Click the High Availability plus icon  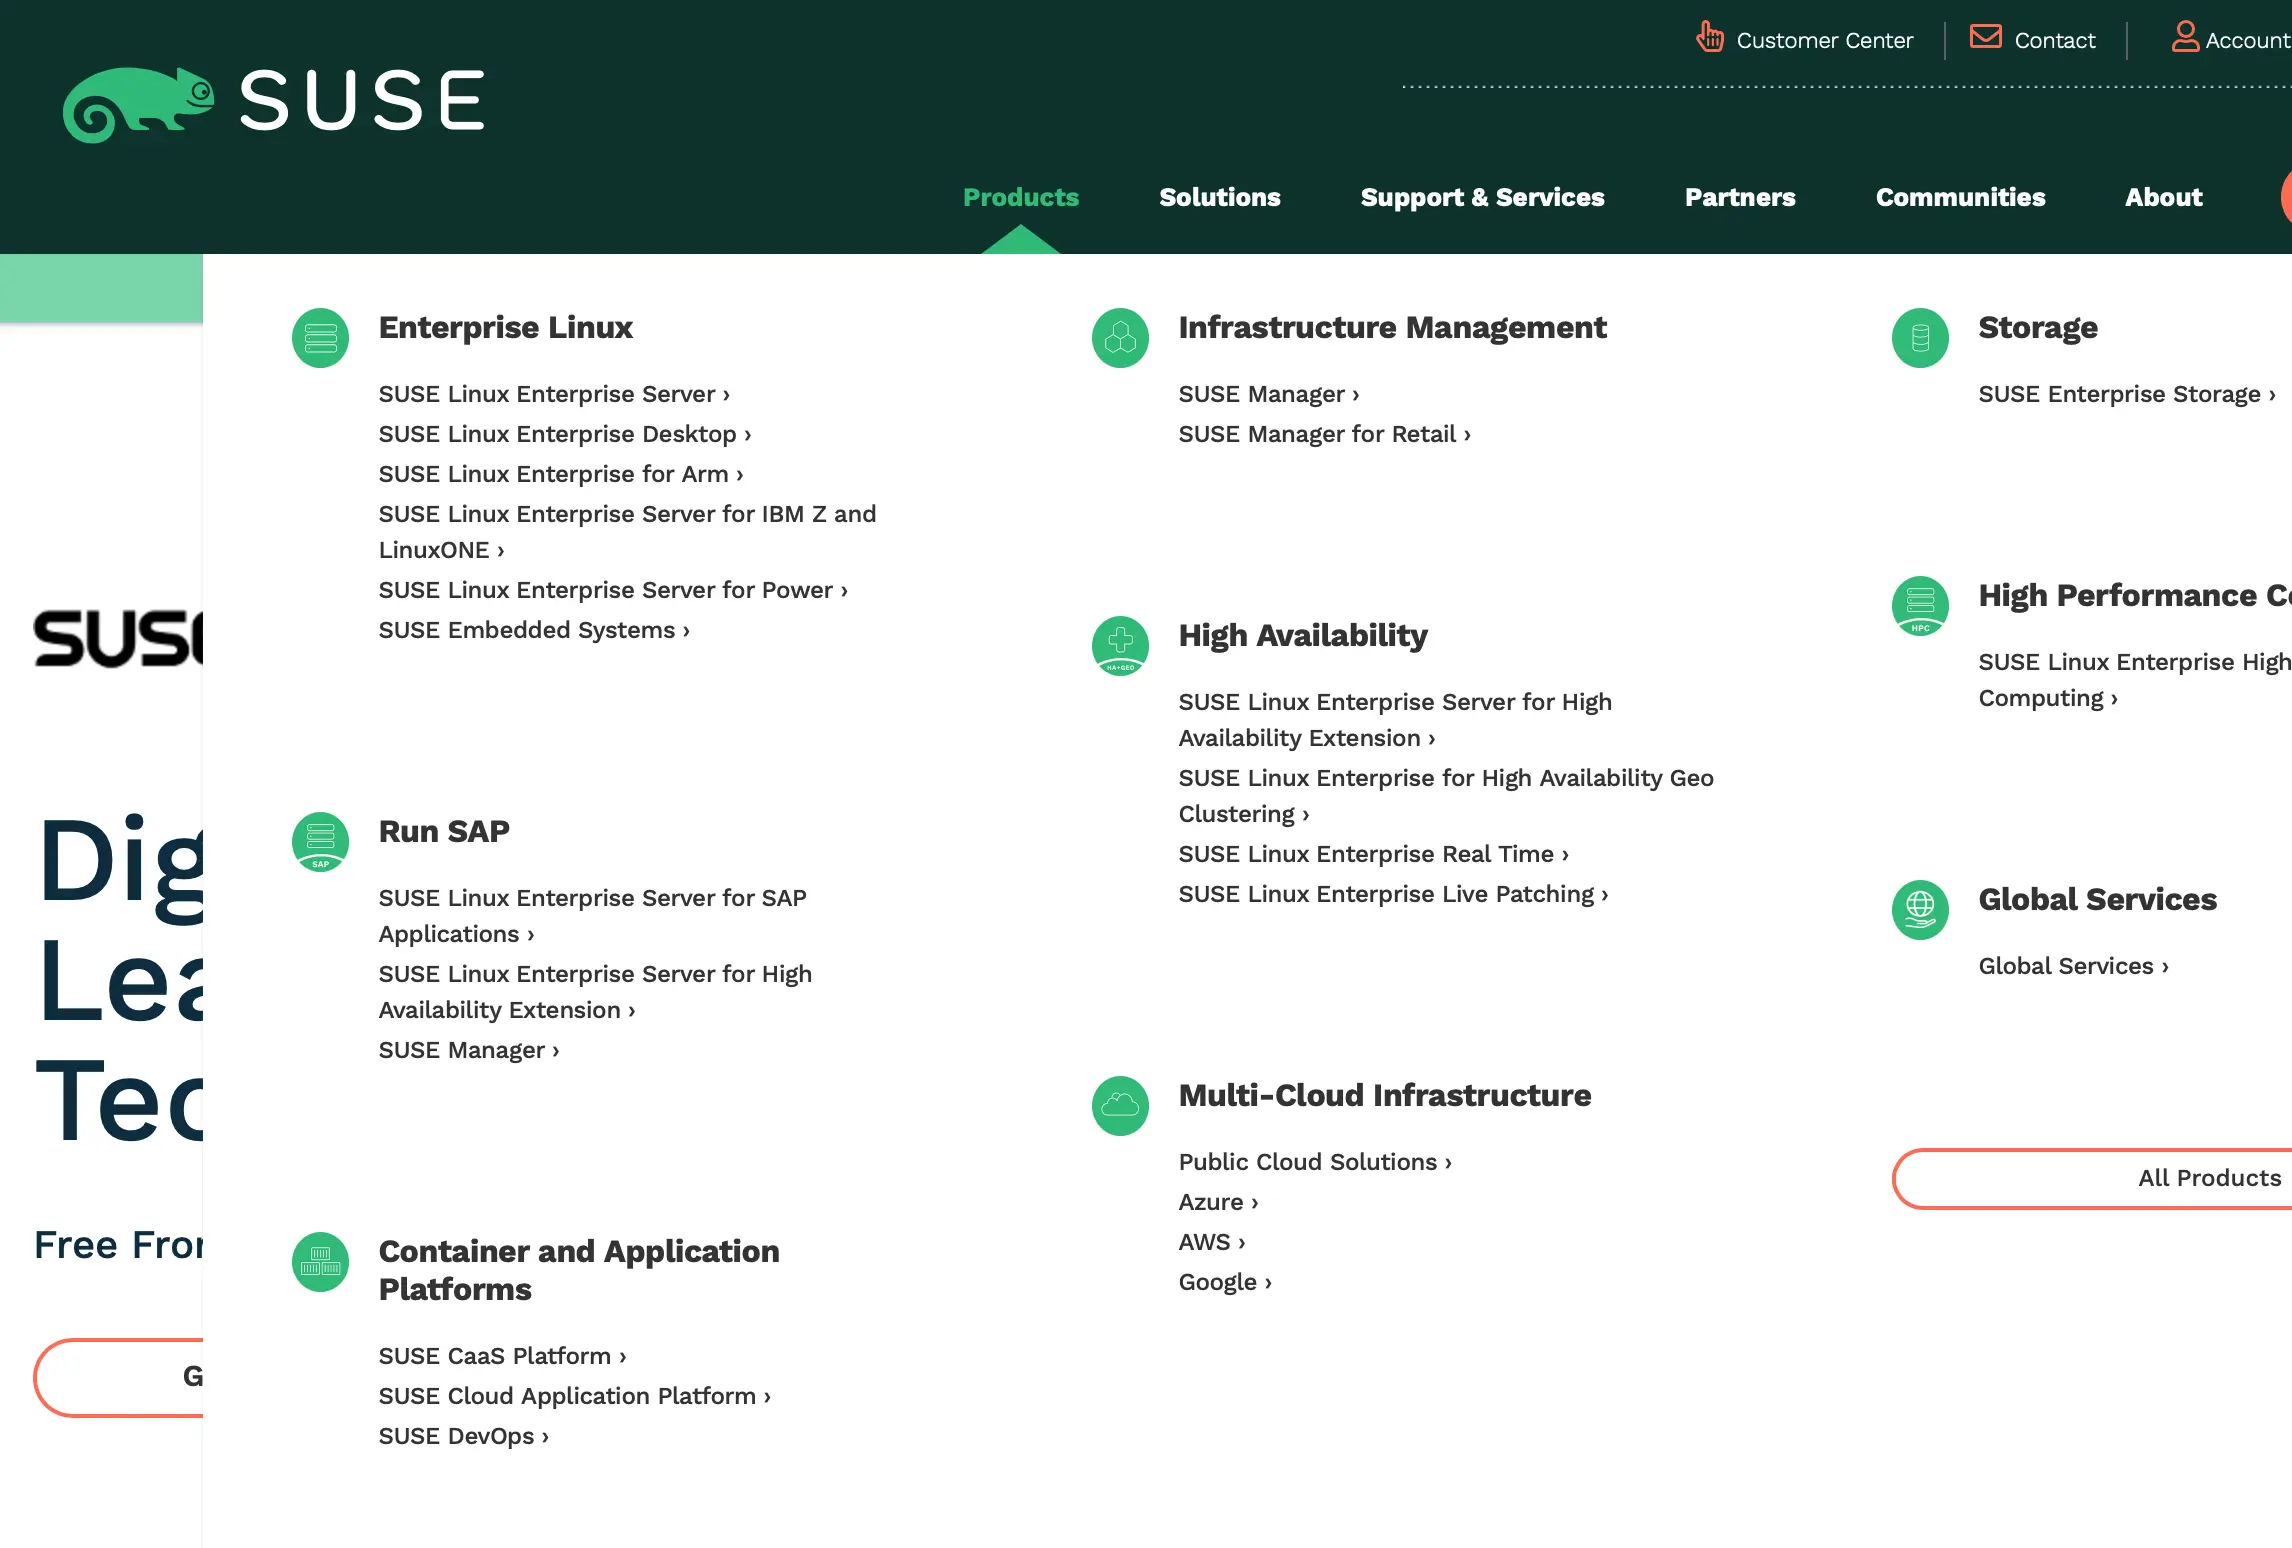point(1120,645)
